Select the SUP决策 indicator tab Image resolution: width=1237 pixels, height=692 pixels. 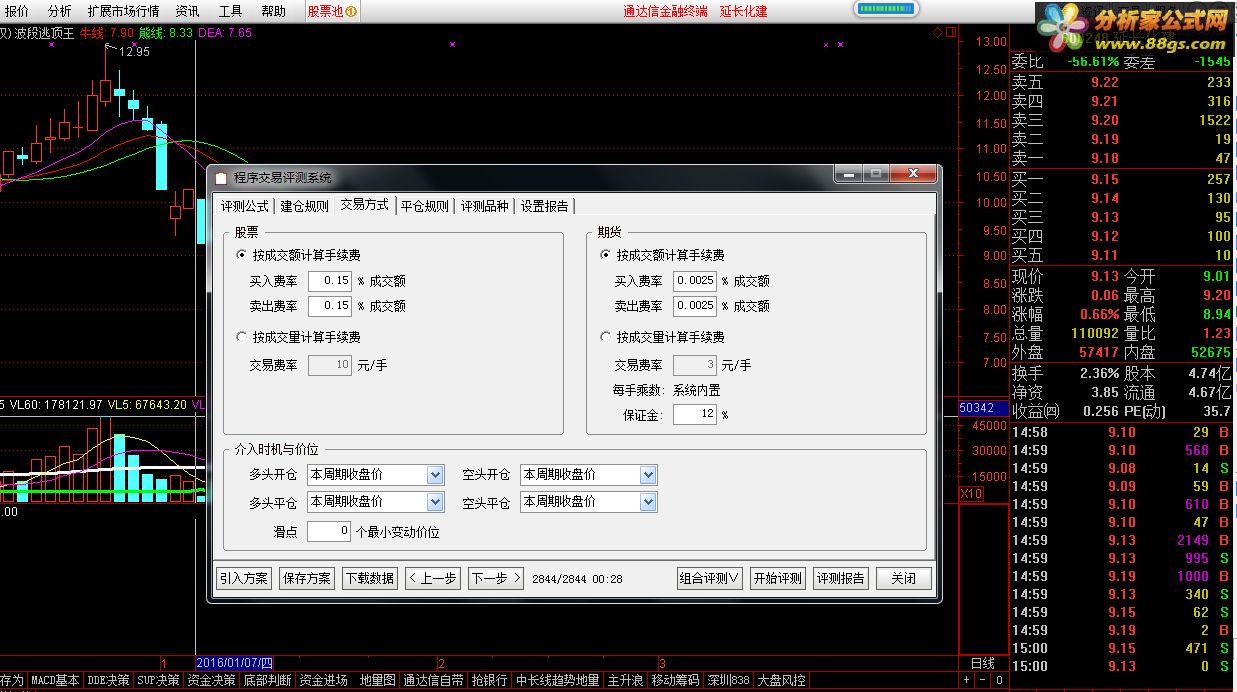tap(159, 680)
